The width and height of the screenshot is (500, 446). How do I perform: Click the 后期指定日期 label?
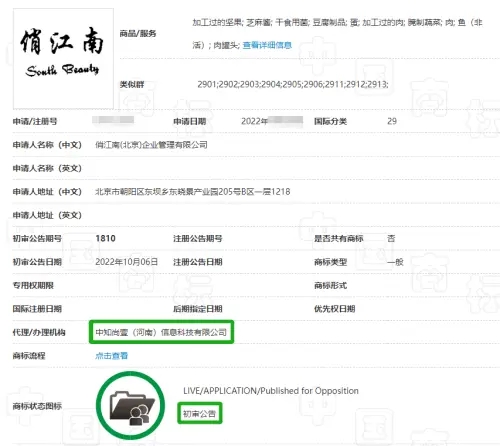pos(198,309)
